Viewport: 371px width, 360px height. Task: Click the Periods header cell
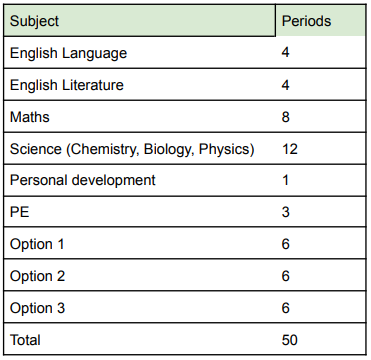[x=321, y=21]
